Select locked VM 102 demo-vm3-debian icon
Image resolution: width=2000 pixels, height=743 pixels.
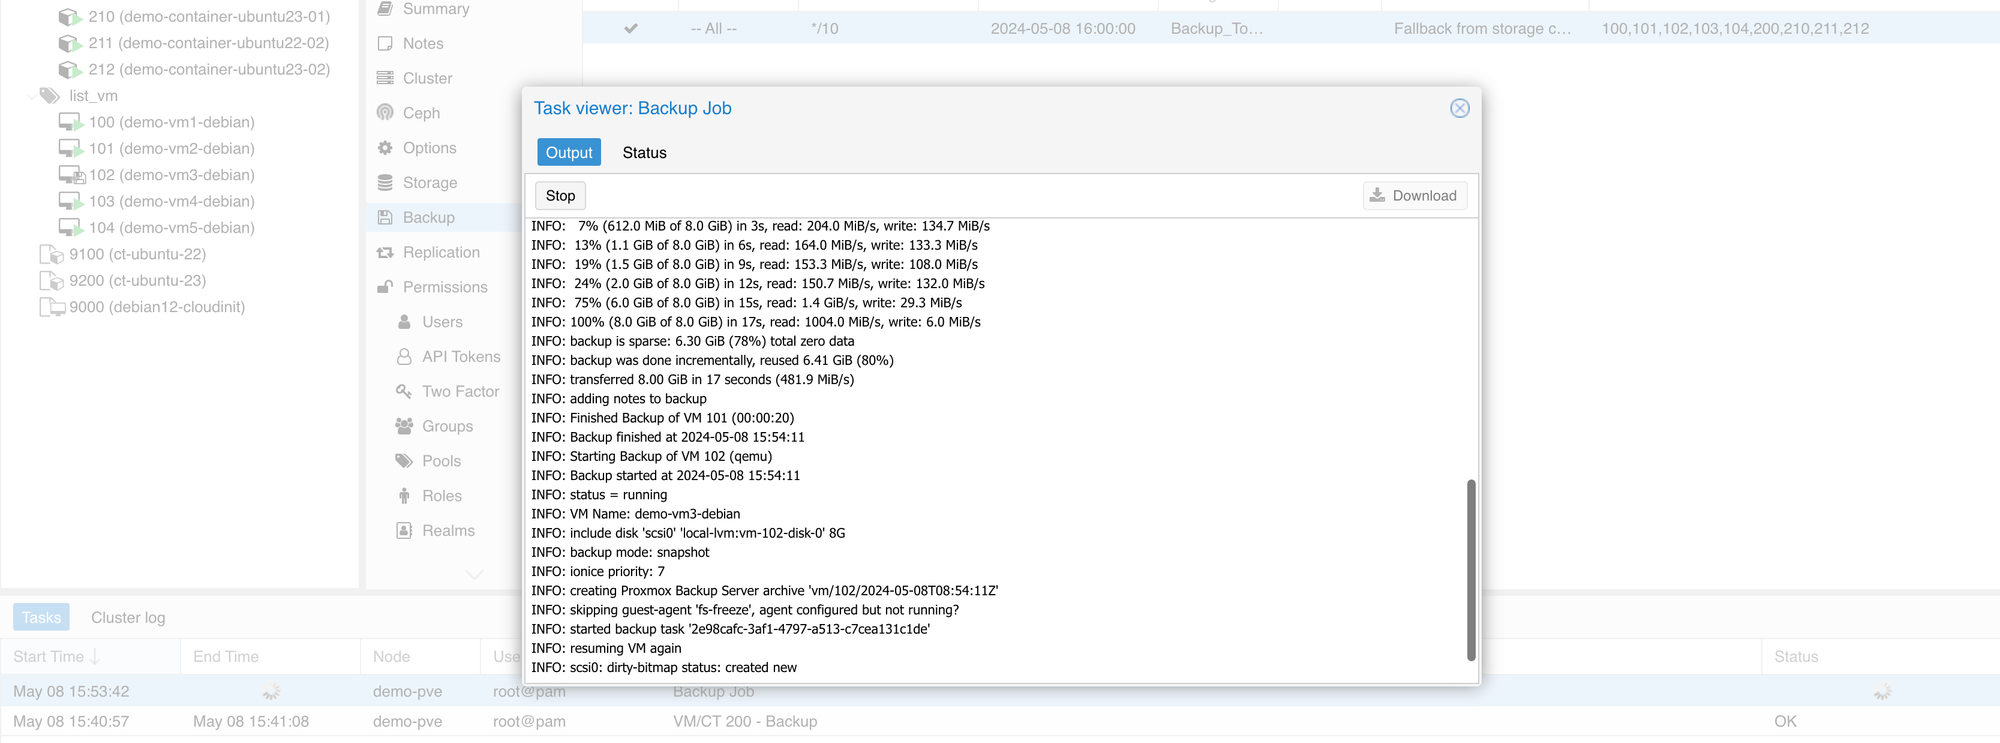coord(72,175)
